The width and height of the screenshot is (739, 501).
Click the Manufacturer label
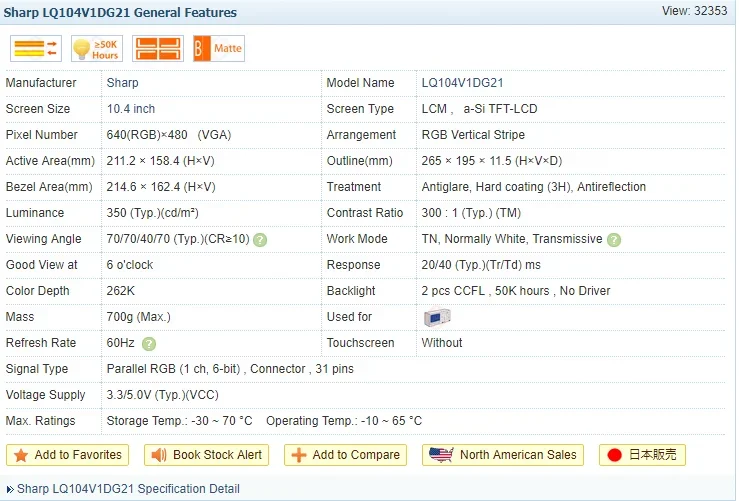[x=41, y=83]
